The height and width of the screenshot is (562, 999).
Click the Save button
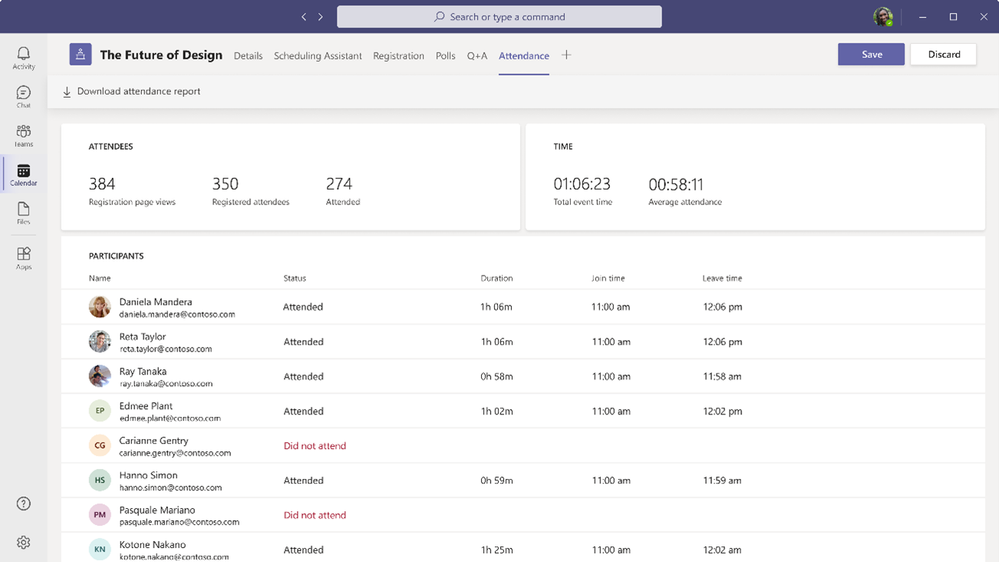(x=871, y=54)
